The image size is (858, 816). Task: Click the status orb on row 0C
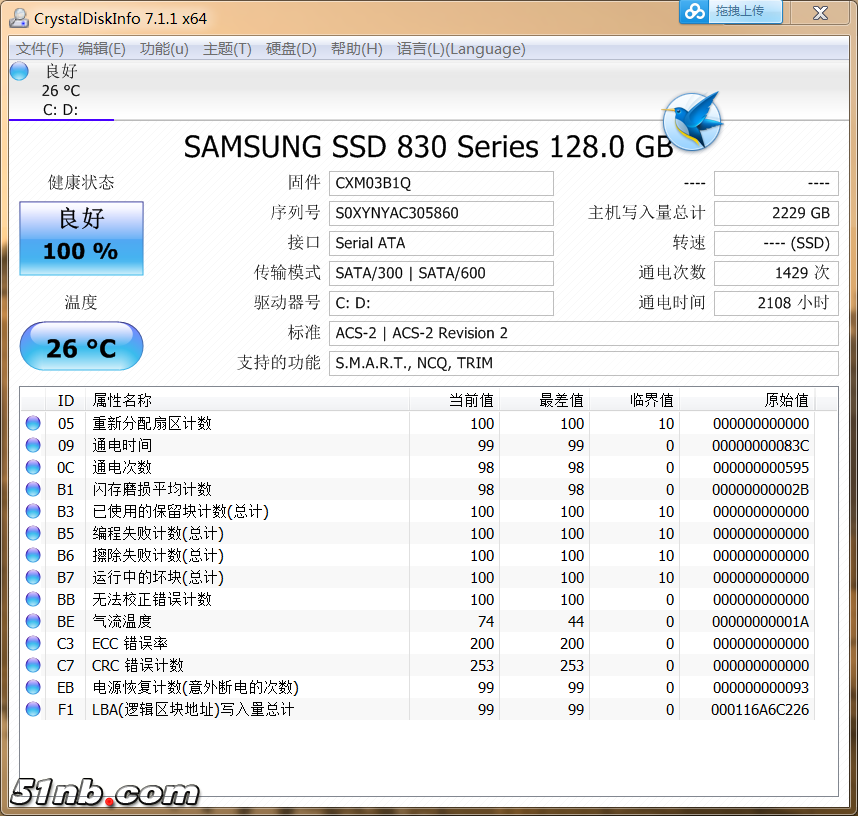(x=33, y=467)
